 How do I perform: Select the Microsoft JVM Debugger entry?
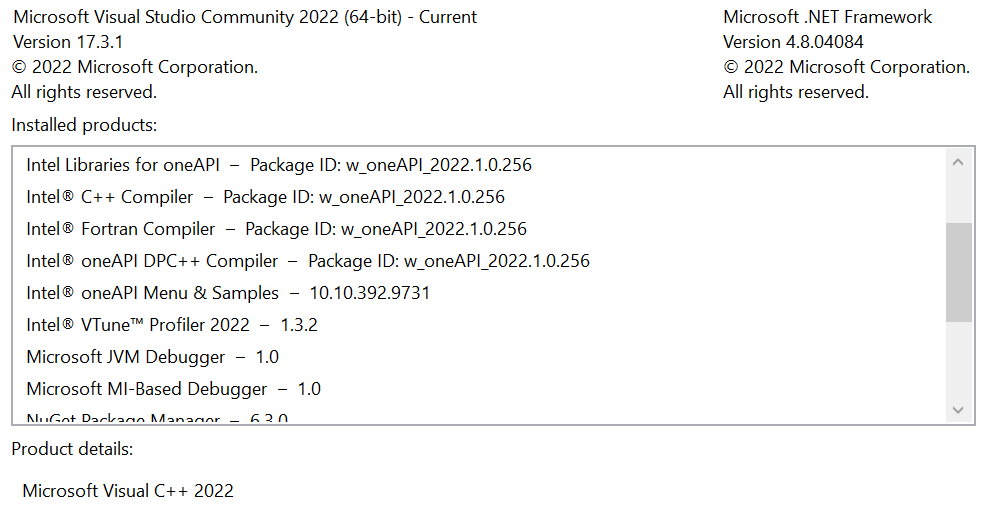[152, 357]
